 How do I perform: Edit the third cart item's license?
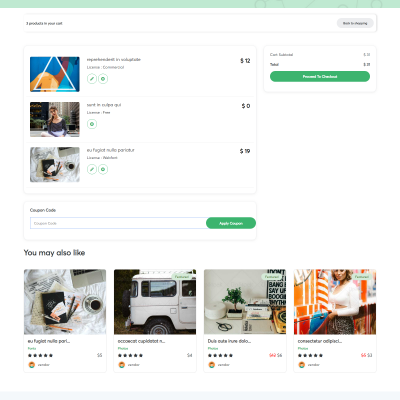pos(92,169)
